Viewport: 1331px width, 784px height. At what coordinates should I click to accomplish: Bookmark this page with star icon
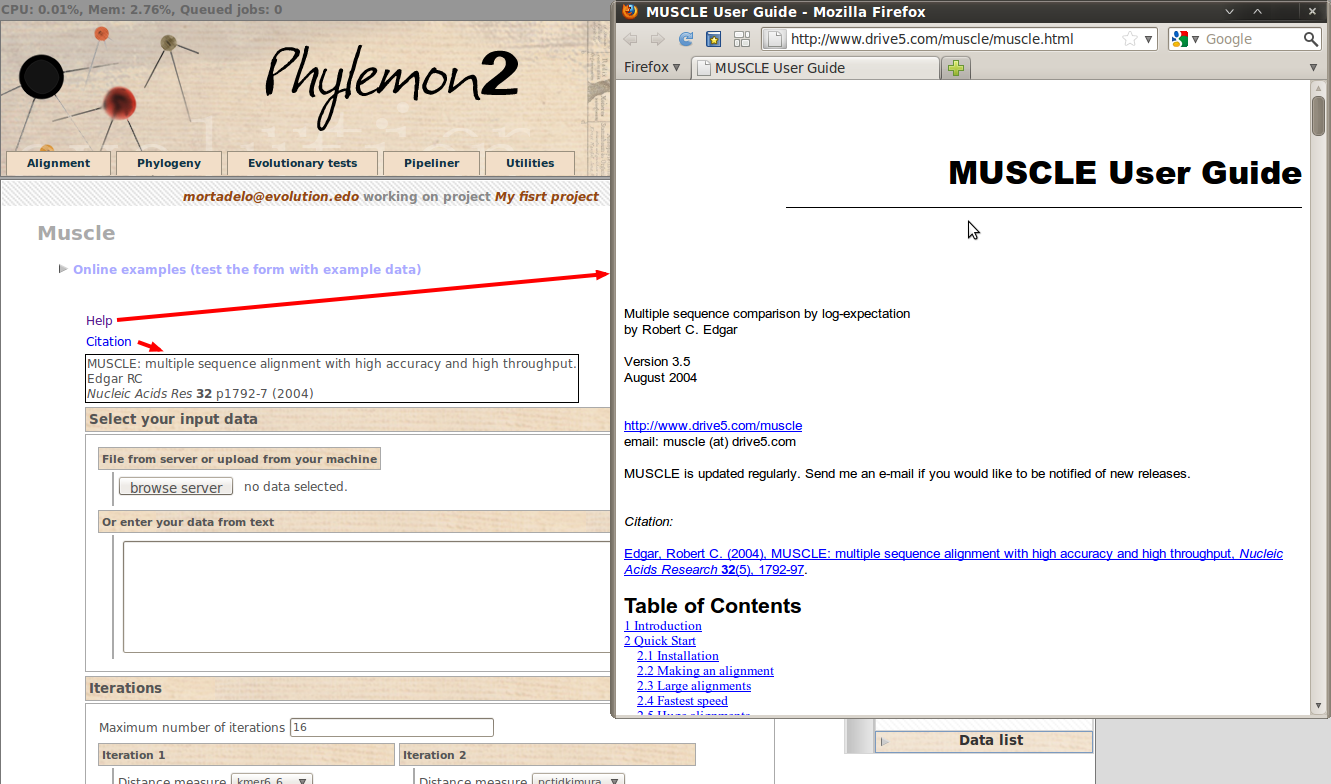click(x=1130, y=39)
